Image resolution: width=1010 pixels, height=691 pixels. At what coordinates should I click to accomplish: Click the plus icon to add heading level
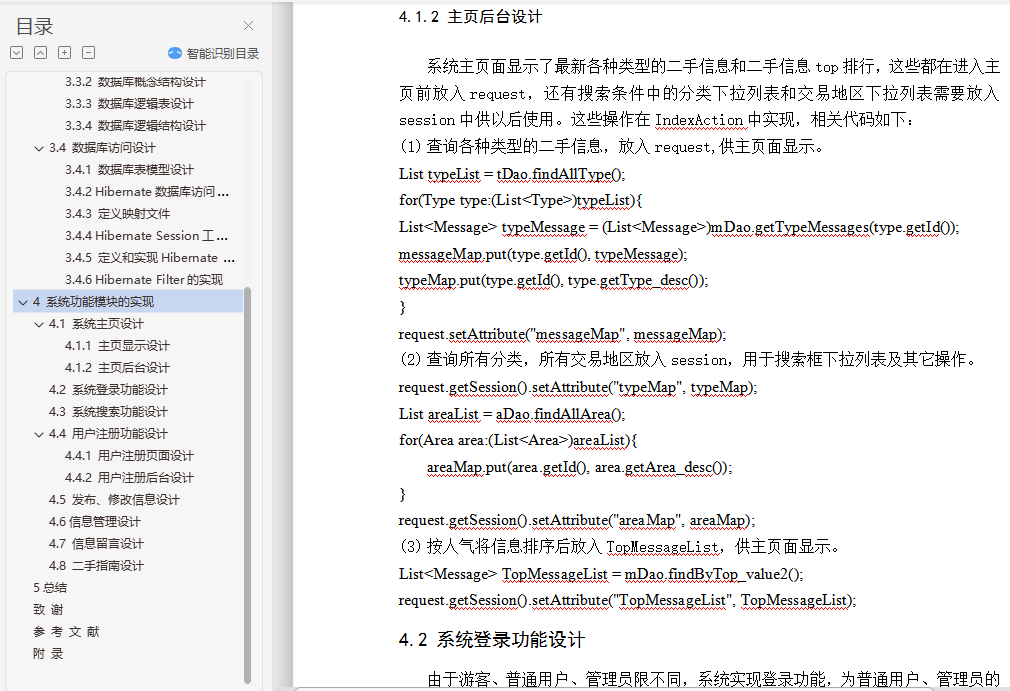tap(64, 53)
